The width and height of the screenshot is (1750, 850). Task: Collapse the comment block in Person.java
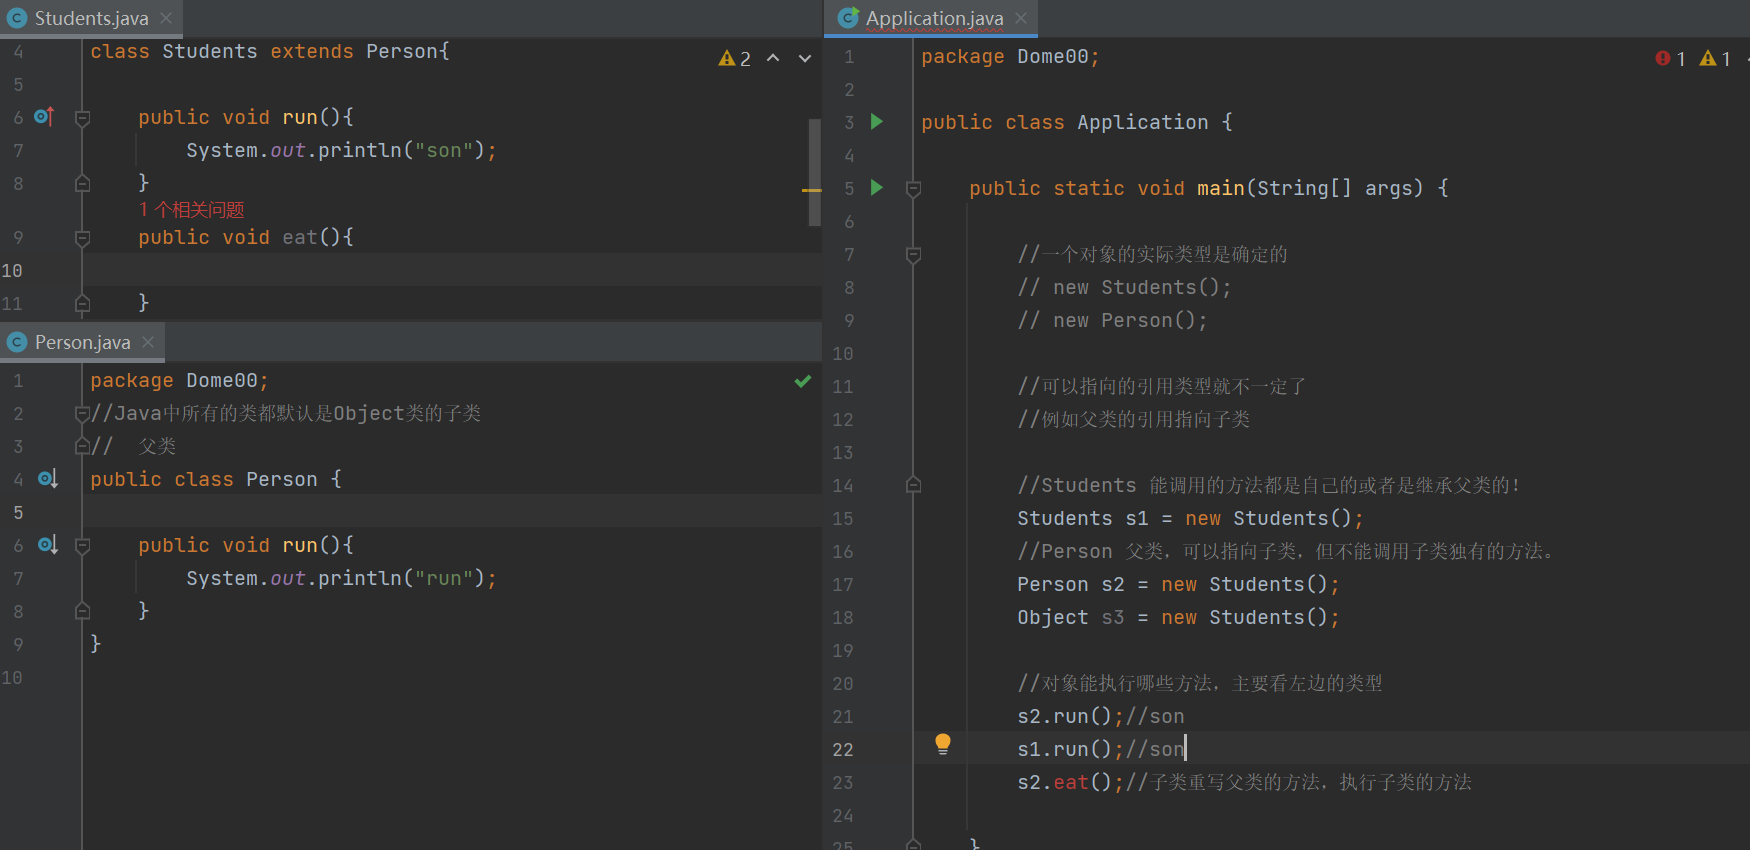[x=83, y=413]
